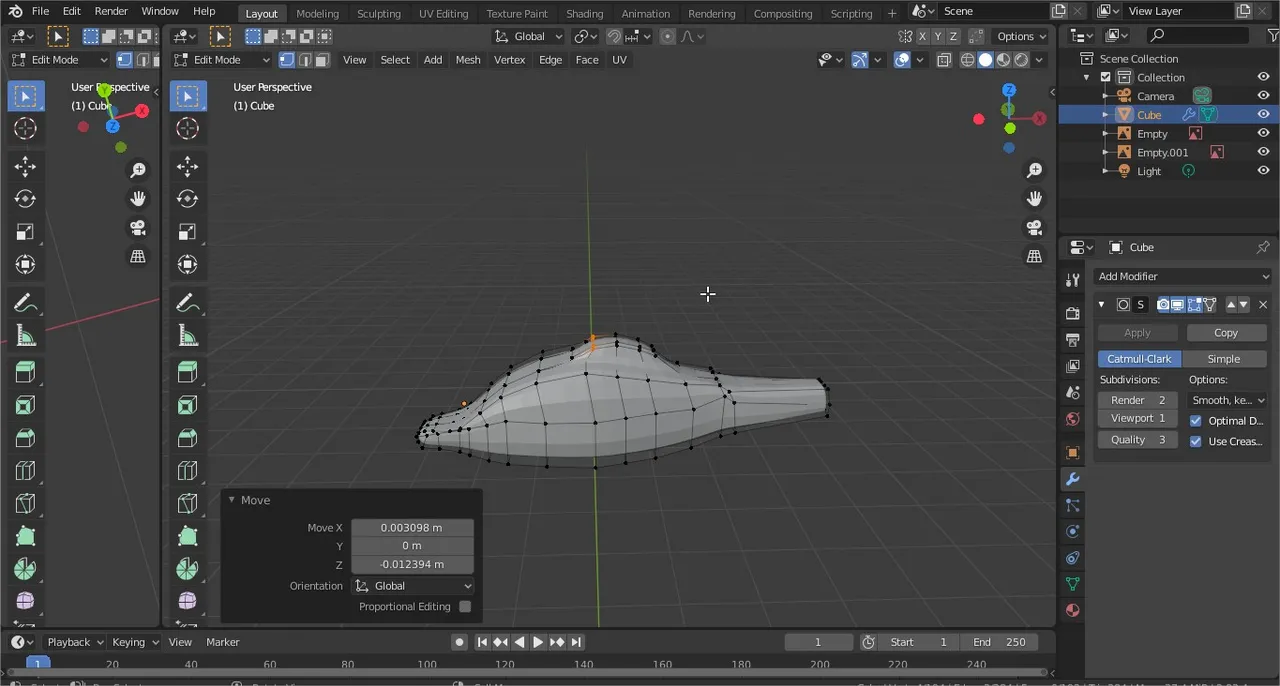The image size is (1280, 686).
Task: Toggle modifier display in edit mode
Action: (1193, 304)
